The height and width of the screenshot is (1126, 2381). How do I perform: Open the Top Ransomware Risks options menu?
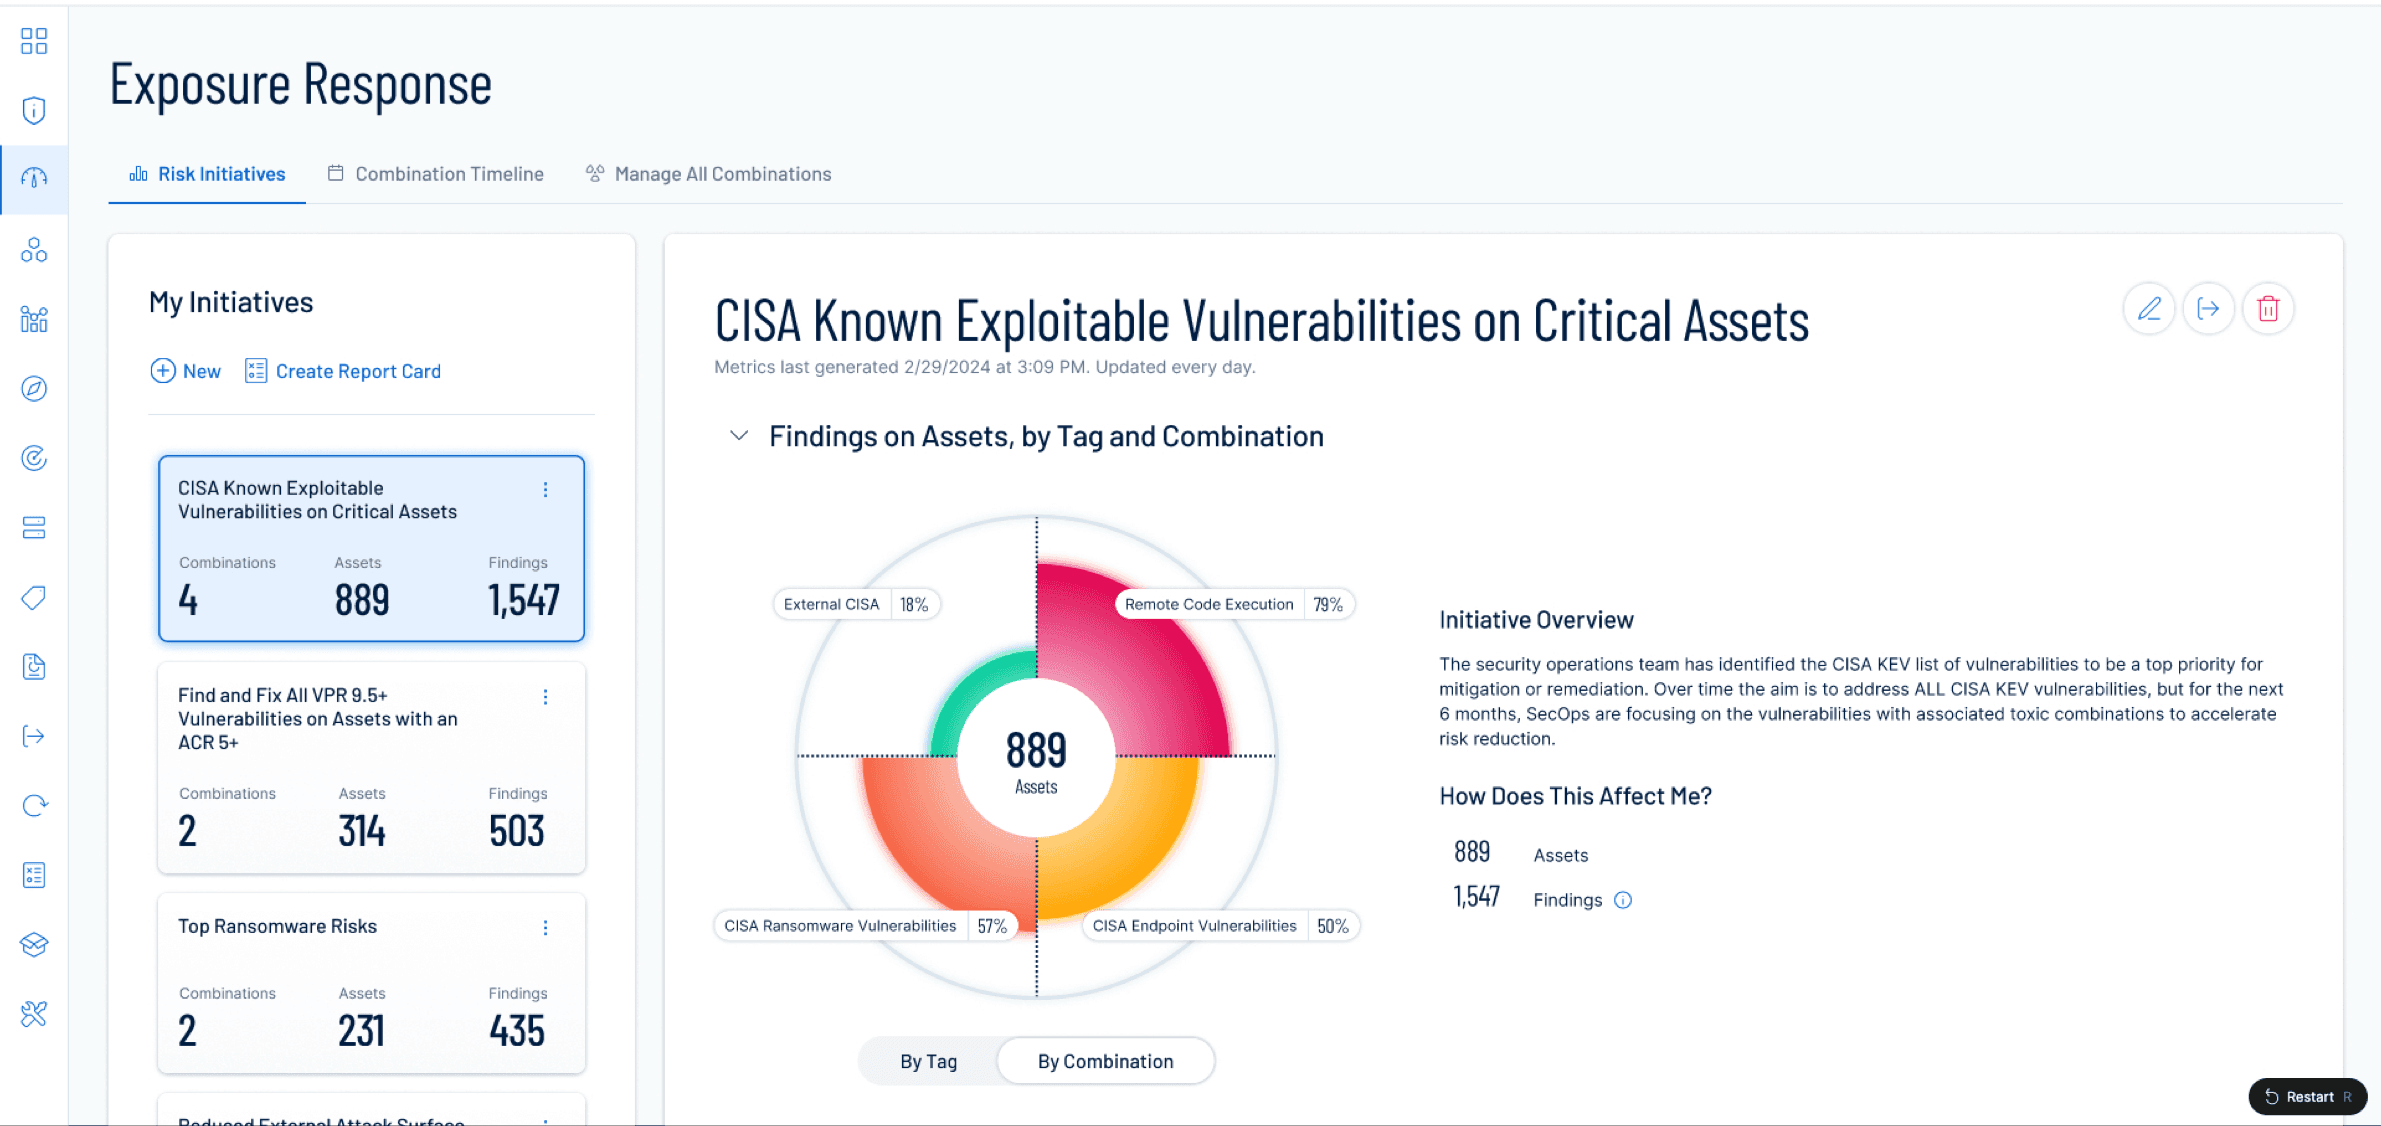coord(545,928)
